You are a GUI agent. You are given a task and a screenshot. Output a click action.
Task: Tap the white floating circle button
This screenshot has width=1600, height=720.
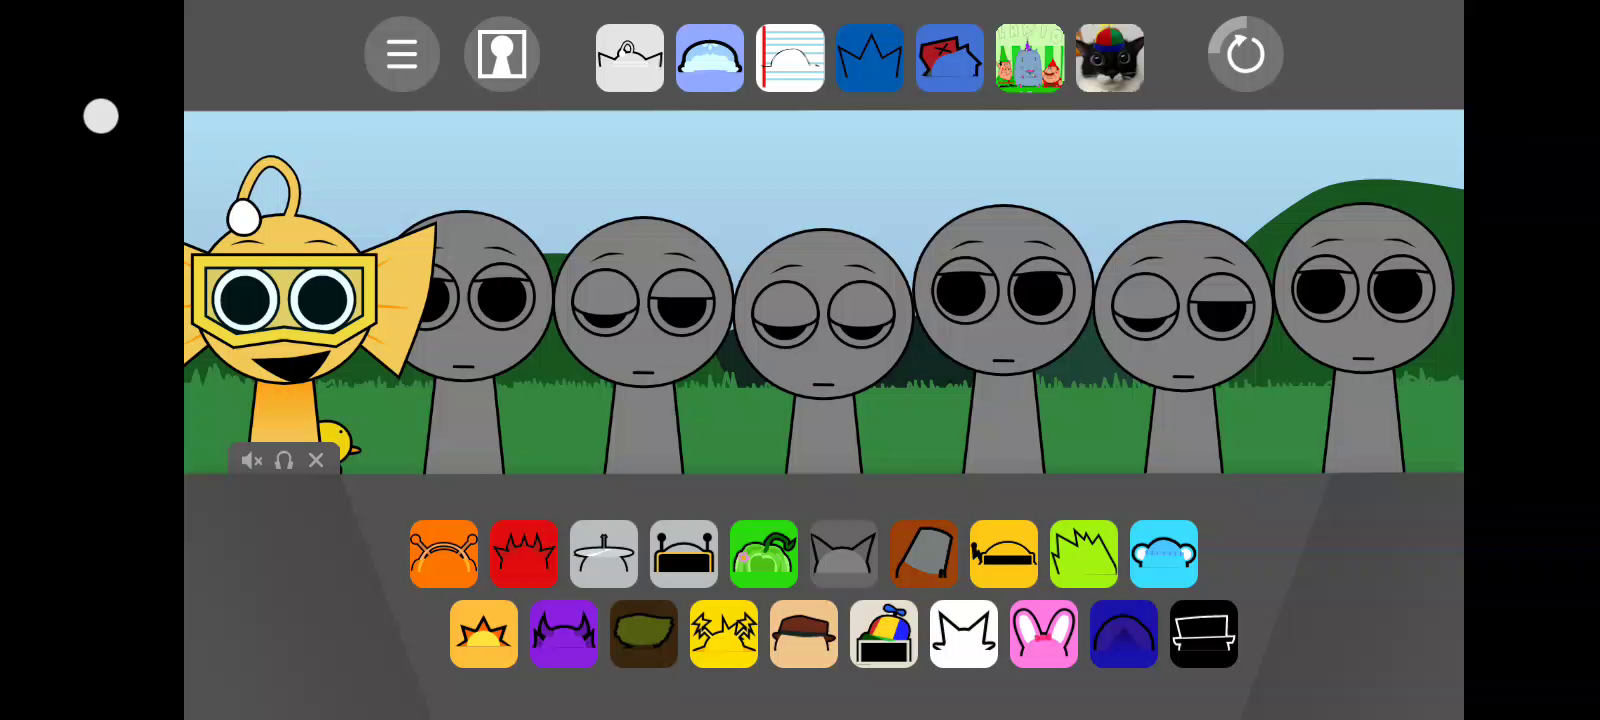coord(101,116)
